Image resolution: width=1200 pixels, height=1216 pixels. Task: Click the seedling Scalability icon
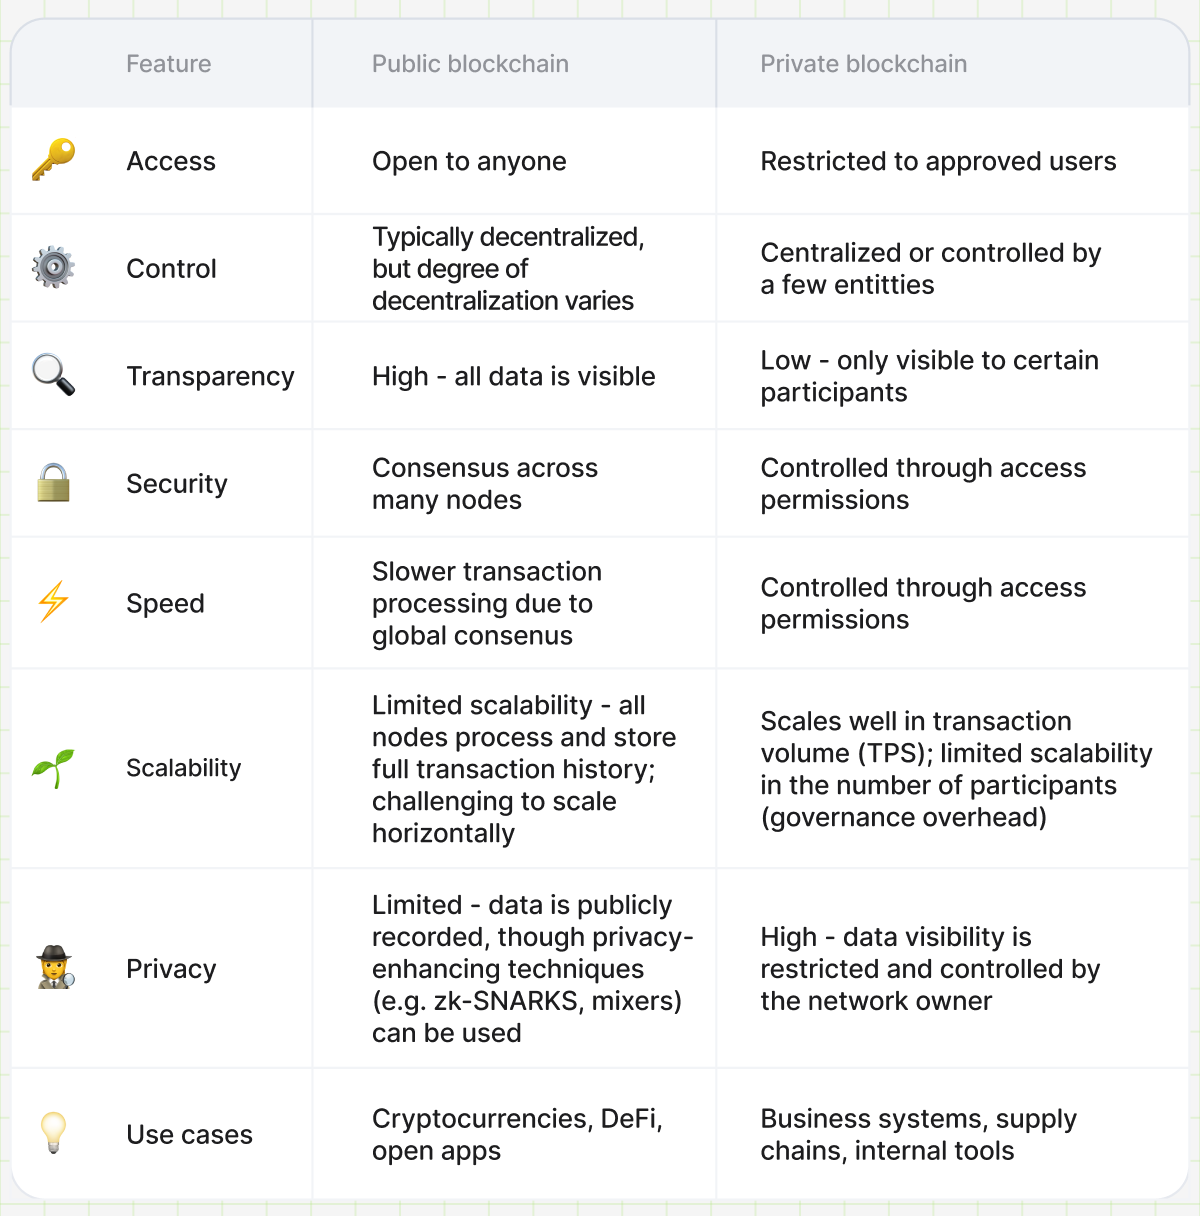tap(54, 768)
